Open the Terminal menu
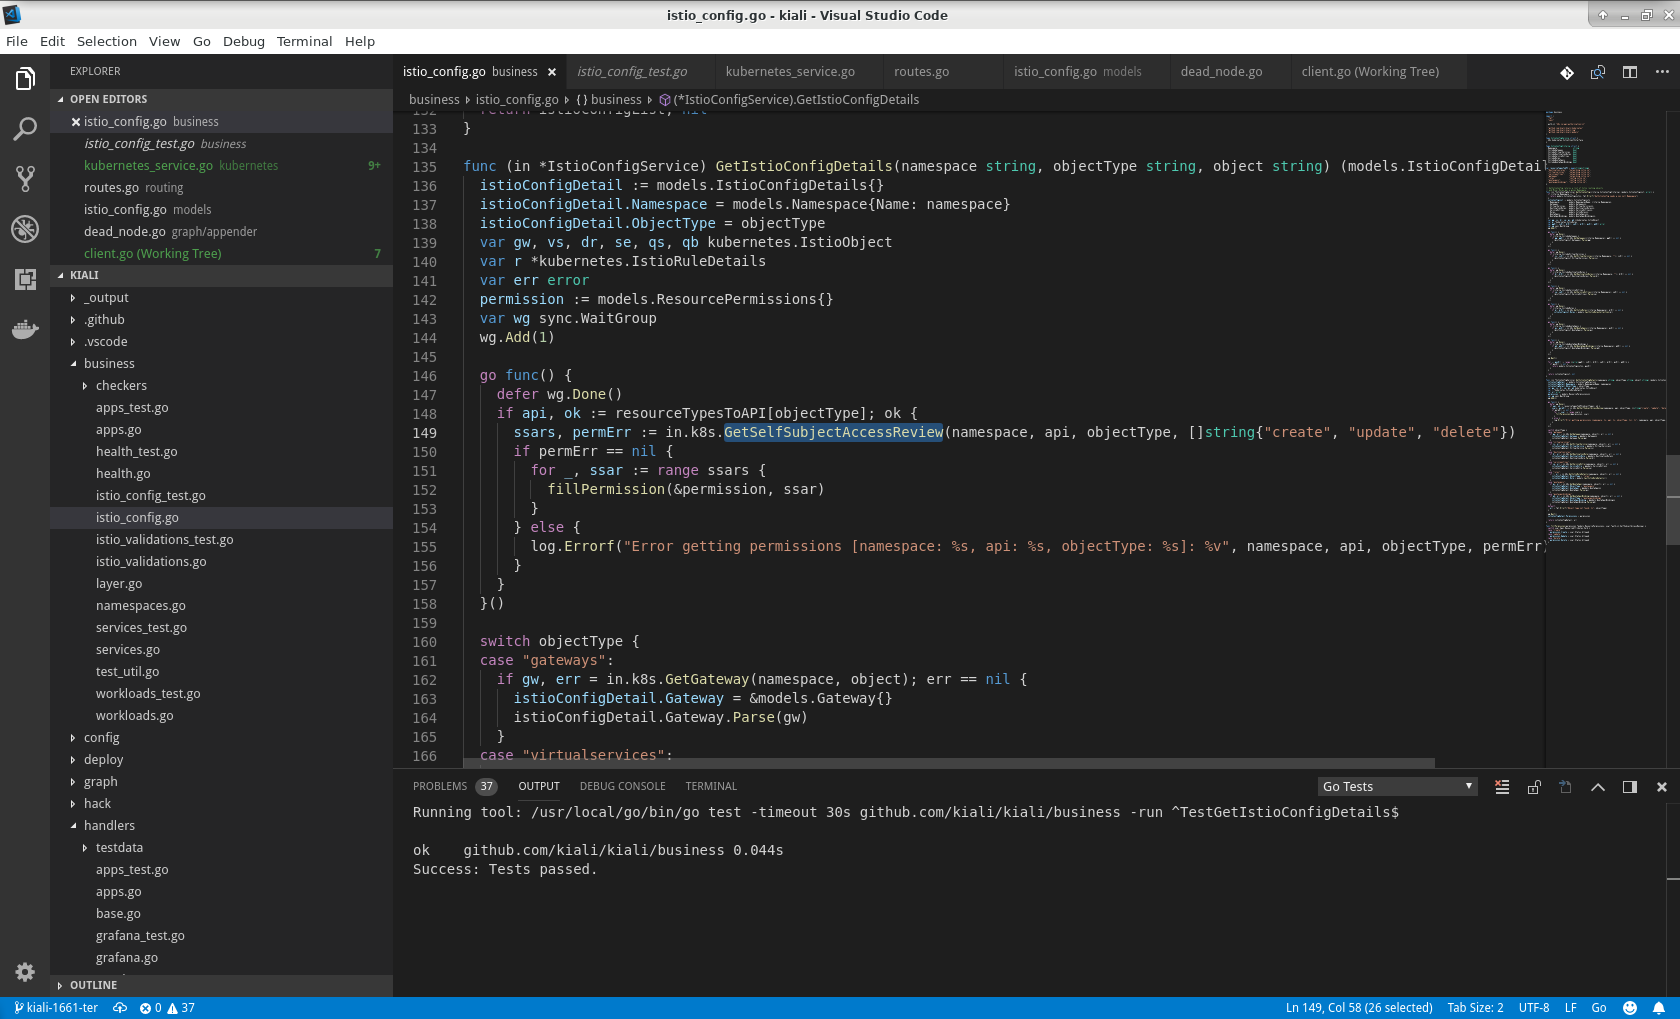This screenshot has height=1019, width=1680. click(x=304, y=41)
